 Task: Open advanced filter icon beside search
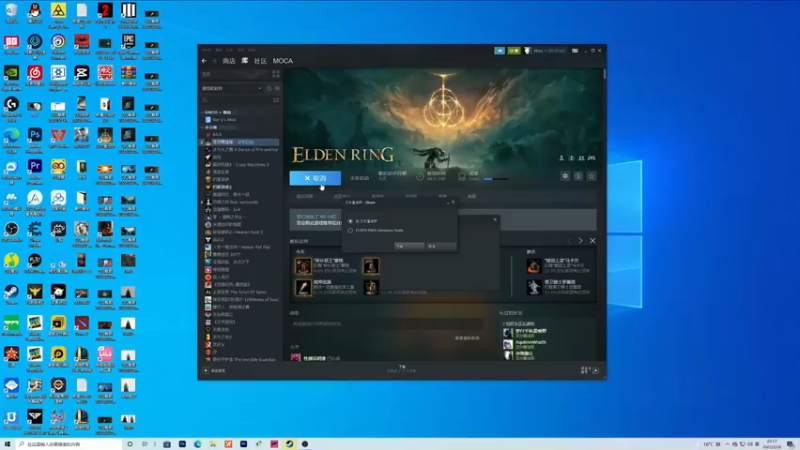(276, 101)
